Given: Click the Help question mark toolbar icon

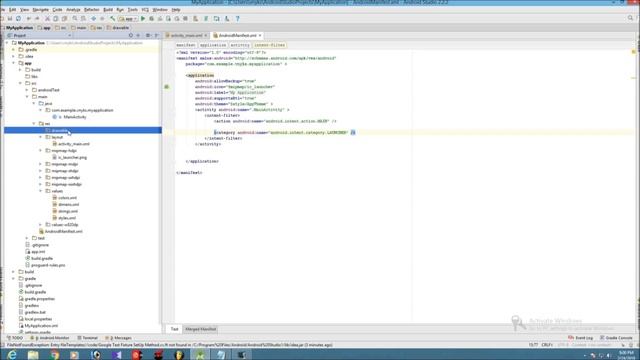Looking at the screenshot, I should [238, 19].
